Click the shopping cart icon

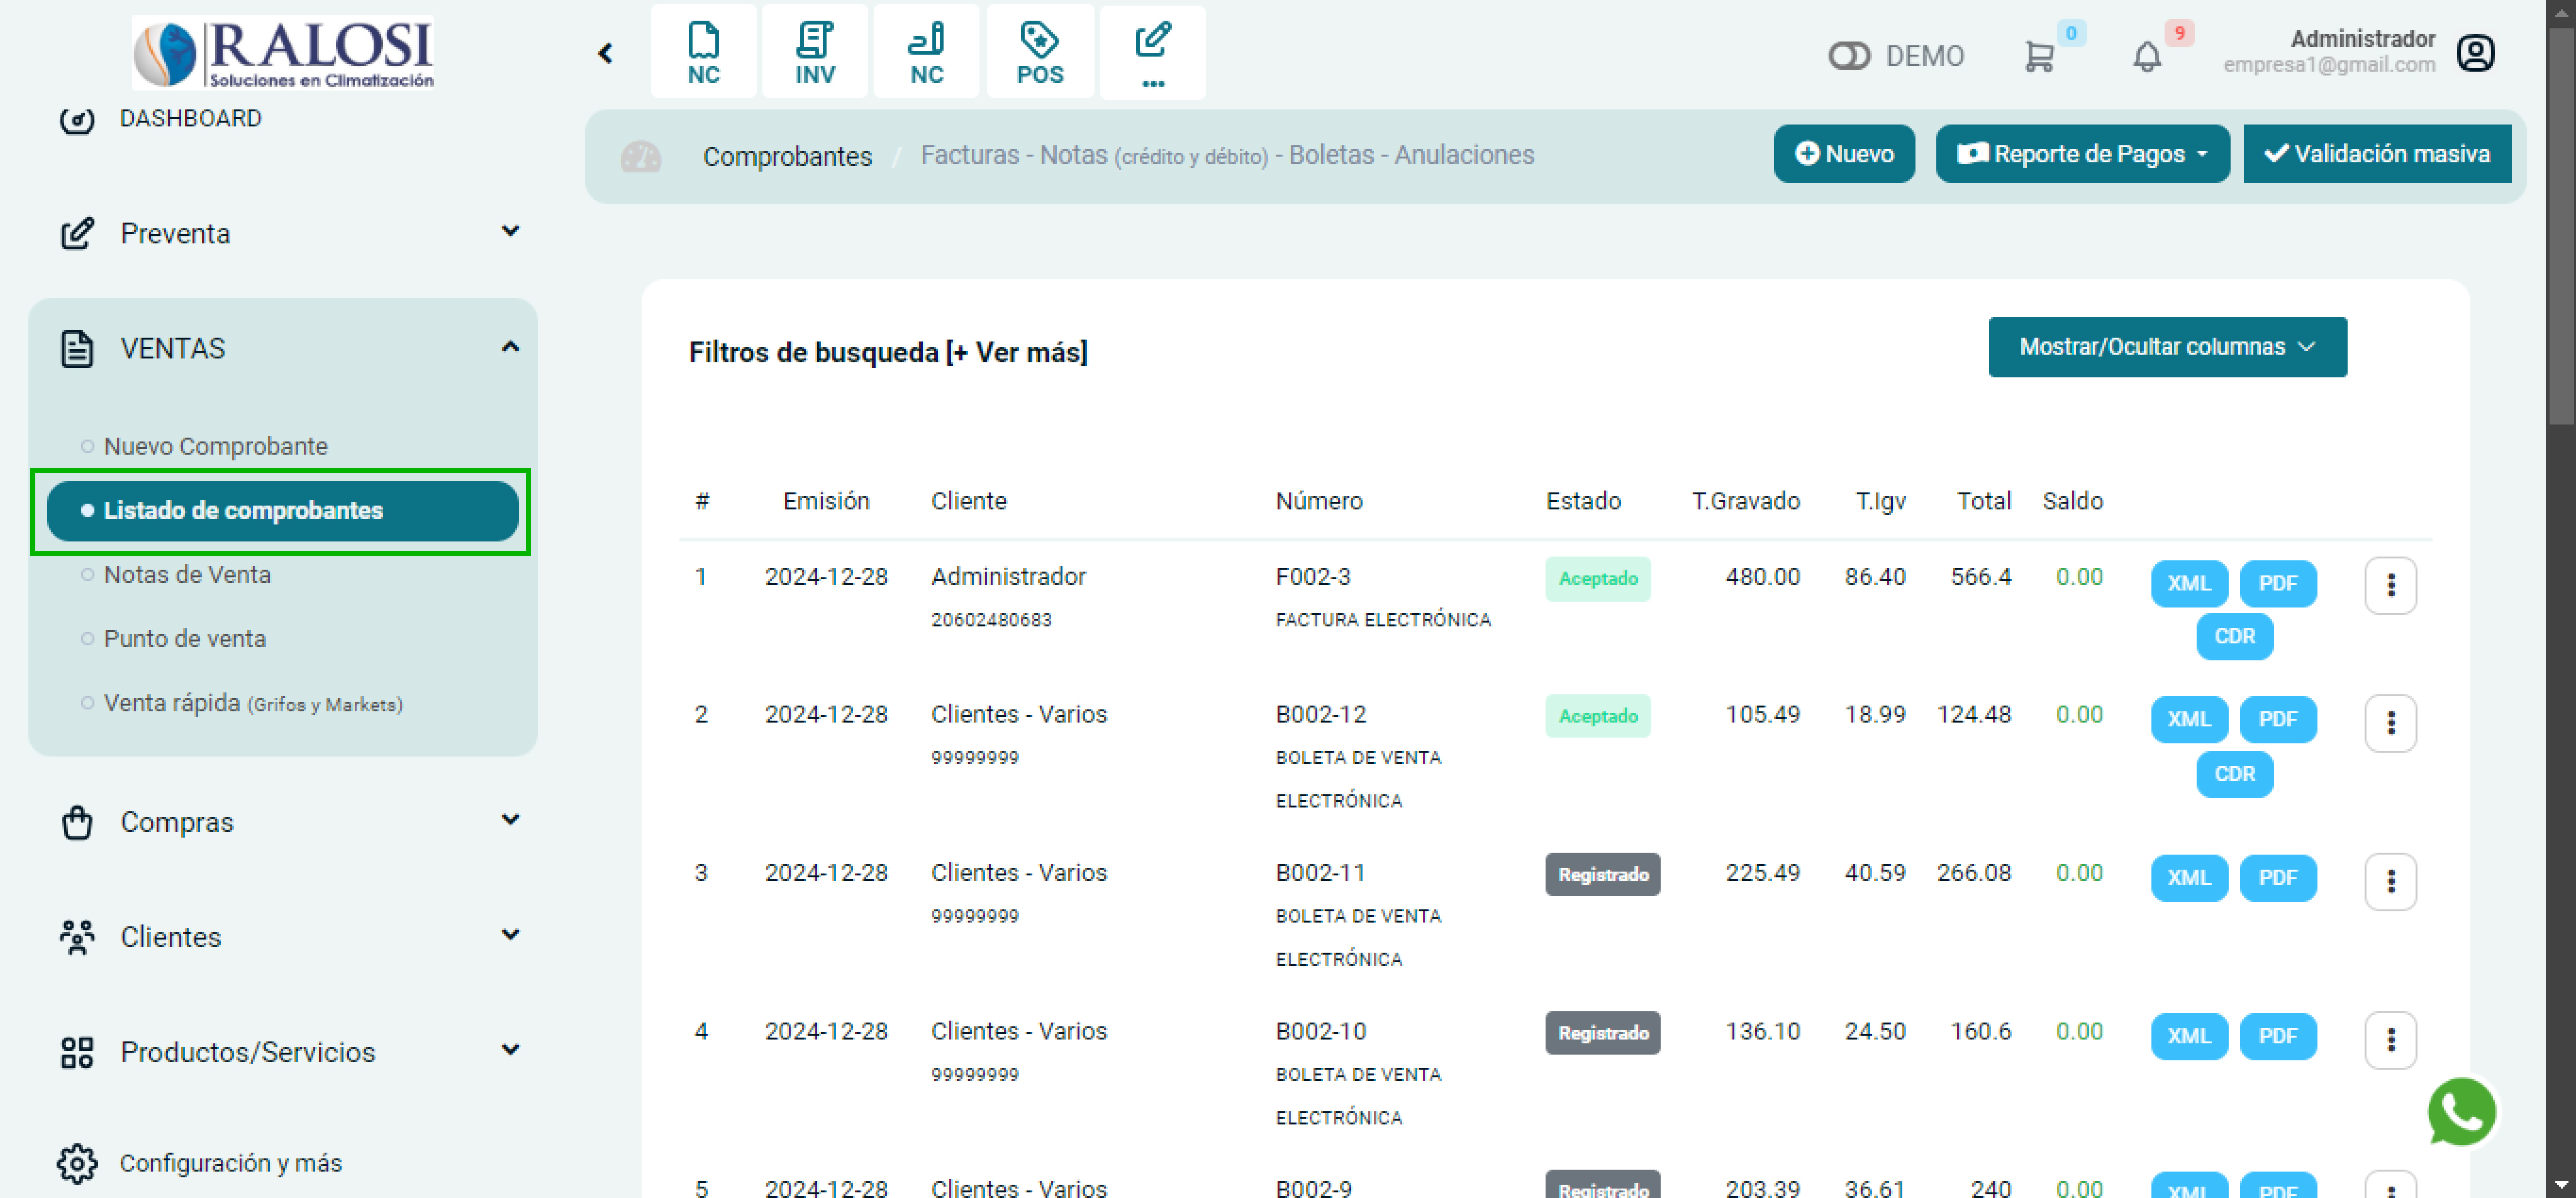click(2039, 56)
